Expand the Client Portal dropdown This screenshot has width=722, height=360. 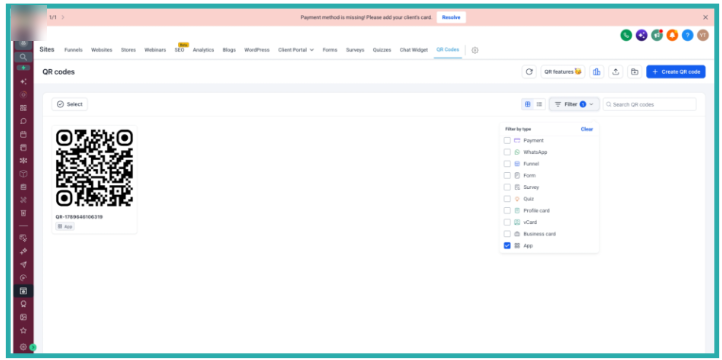(296, 50)
